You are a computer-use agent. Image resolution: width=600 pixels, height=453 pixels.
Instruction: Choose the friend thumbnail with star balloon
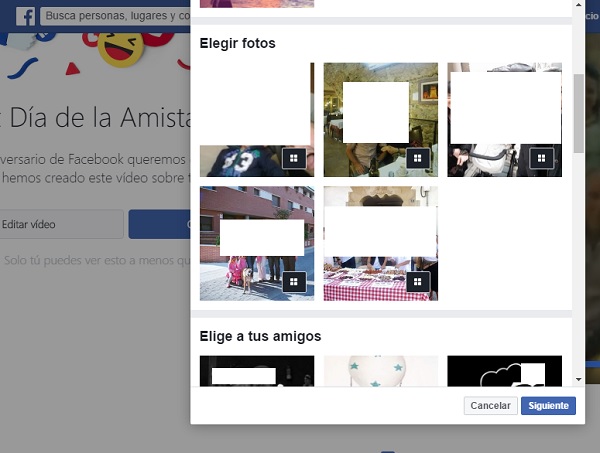(381, 371)
